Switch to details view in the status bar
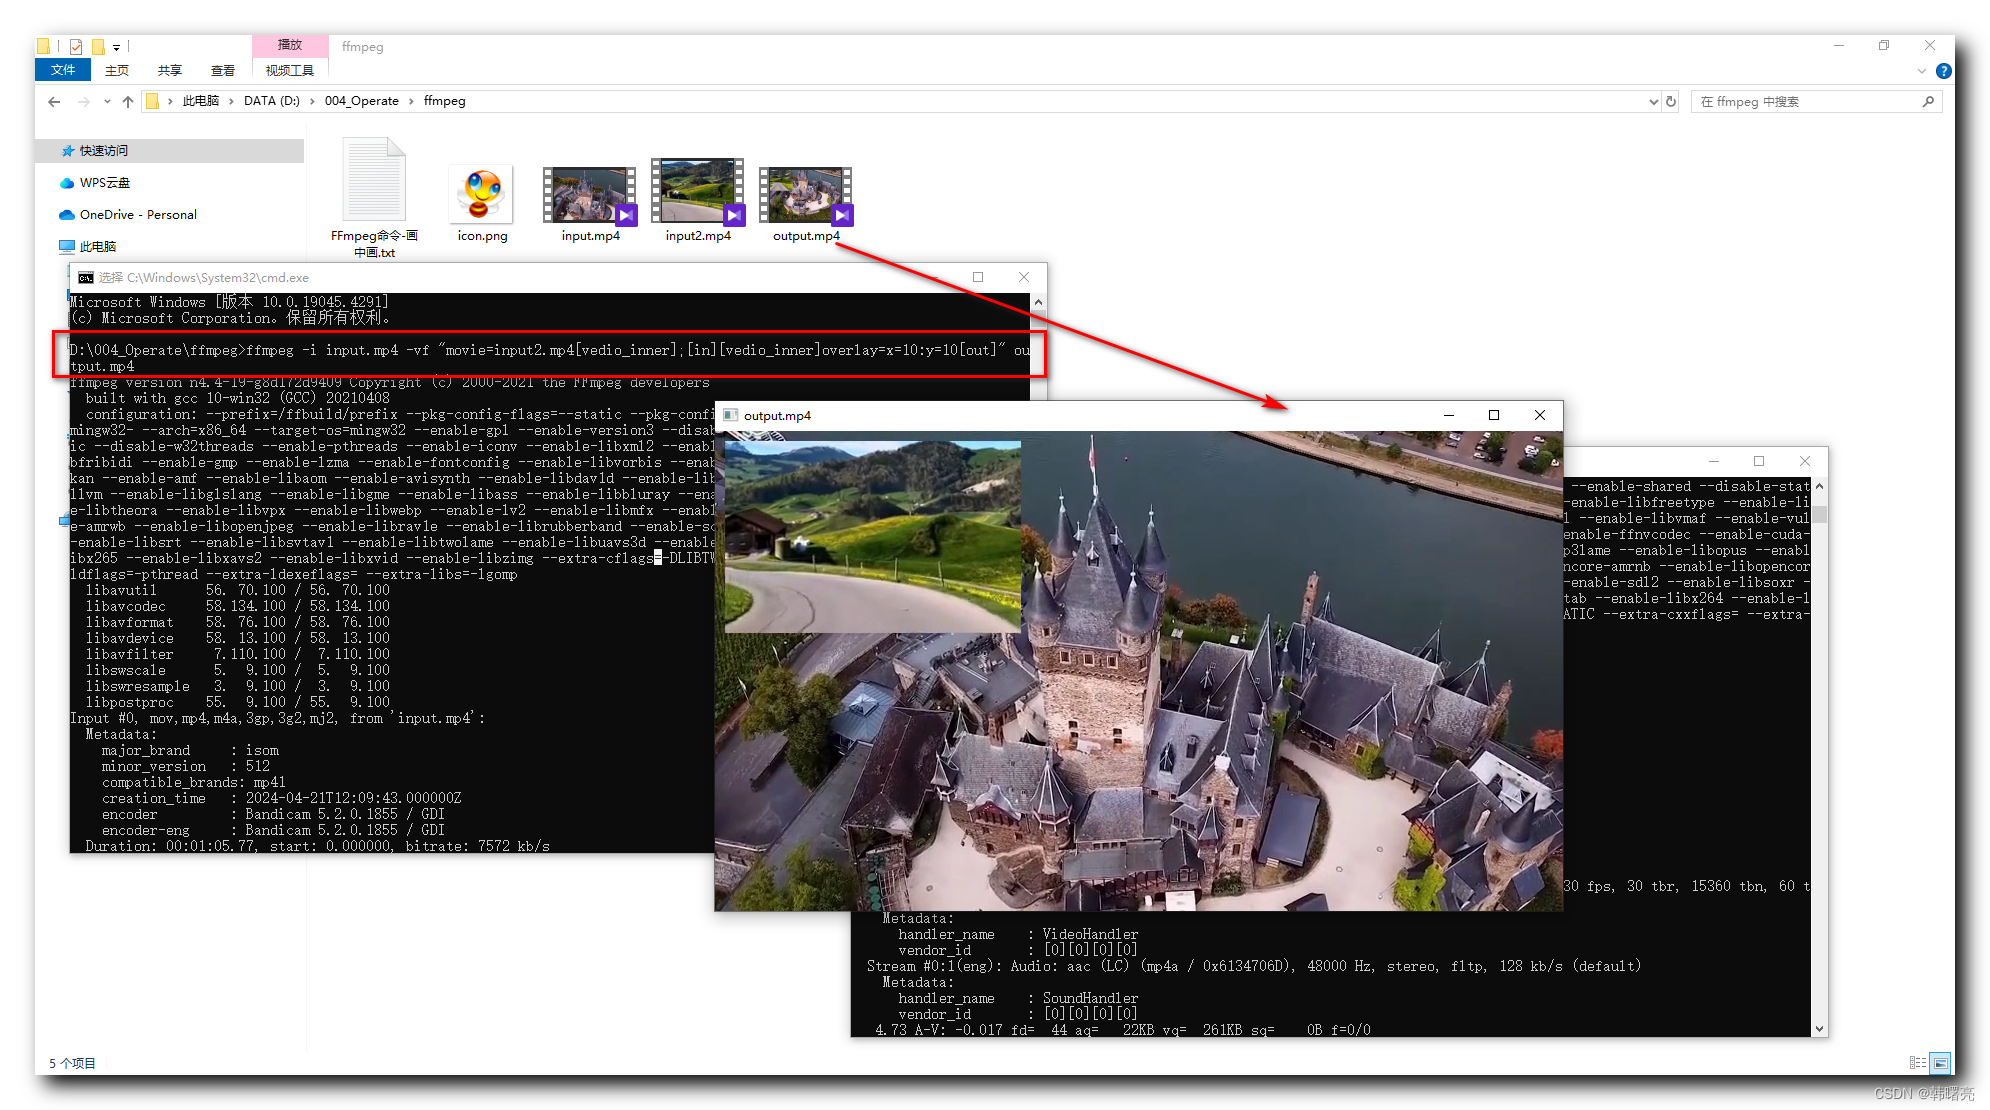Screen dimensions: 1990x1110 (1917, 1062)
